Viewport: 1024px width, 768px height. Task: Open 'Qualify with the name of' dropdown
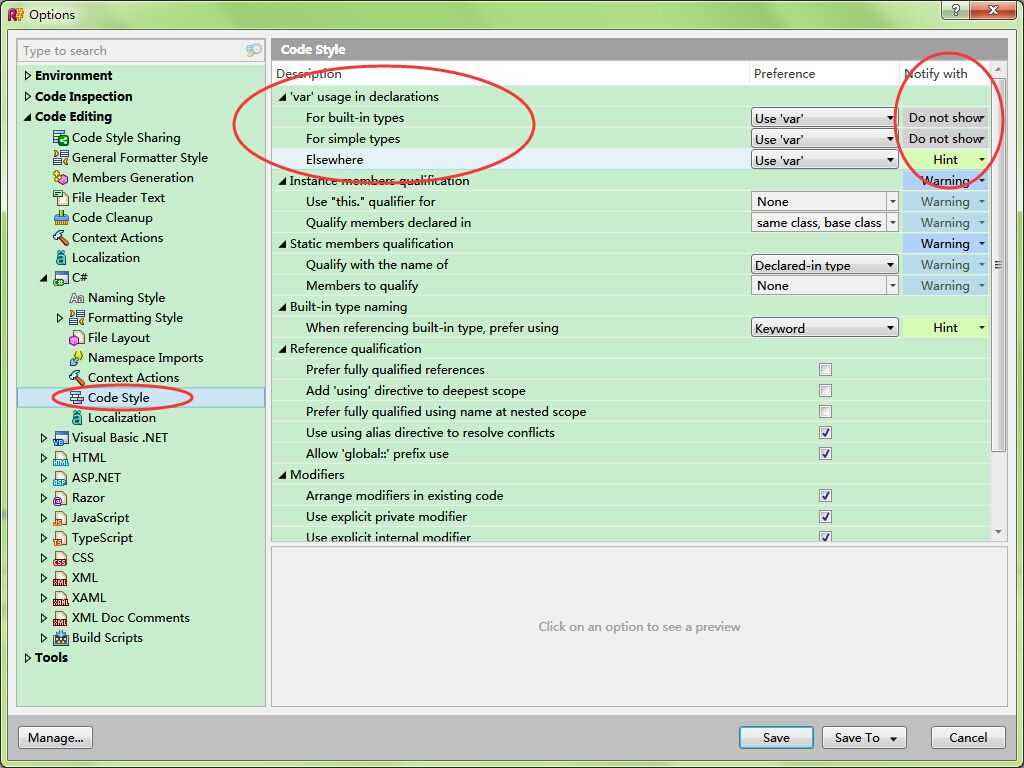[825, 264]
